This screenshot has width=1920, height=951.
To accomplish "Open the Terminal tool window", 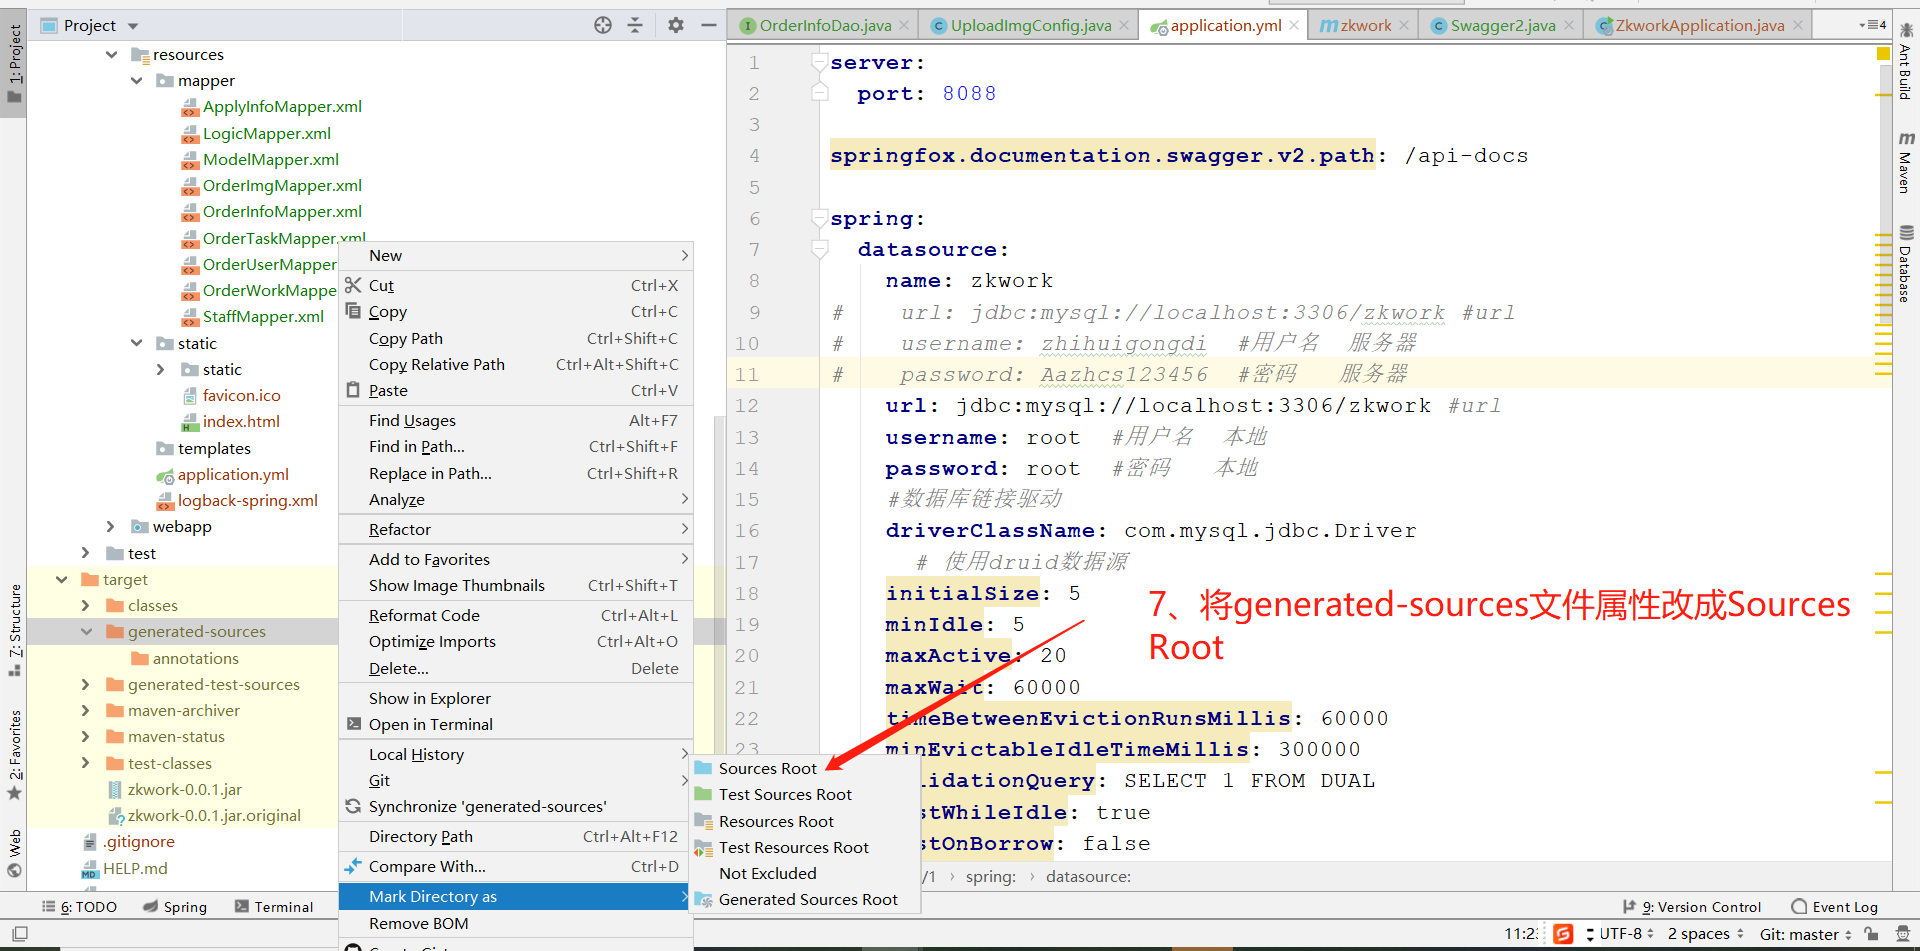I will point(274,907).
